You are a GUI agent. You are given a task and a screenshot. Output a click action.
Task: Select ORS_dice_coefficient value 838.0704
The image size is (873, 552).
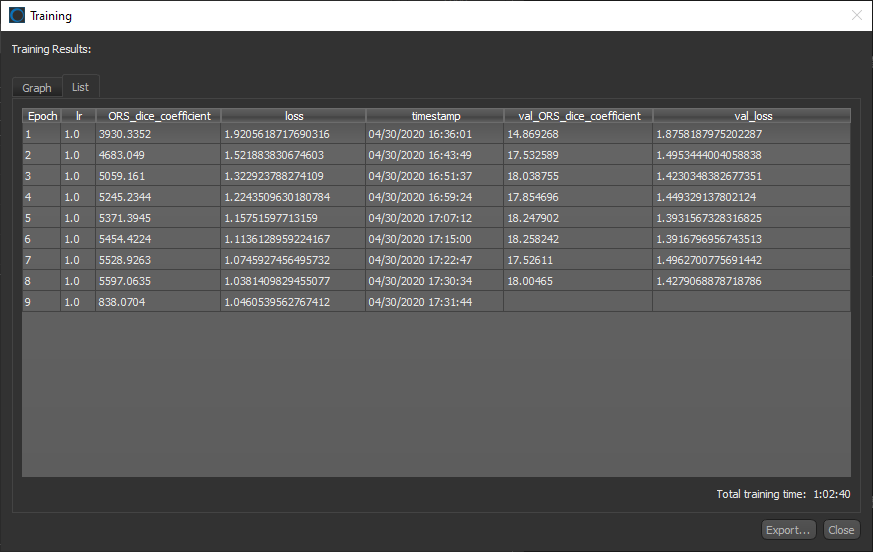click(122, 302)
